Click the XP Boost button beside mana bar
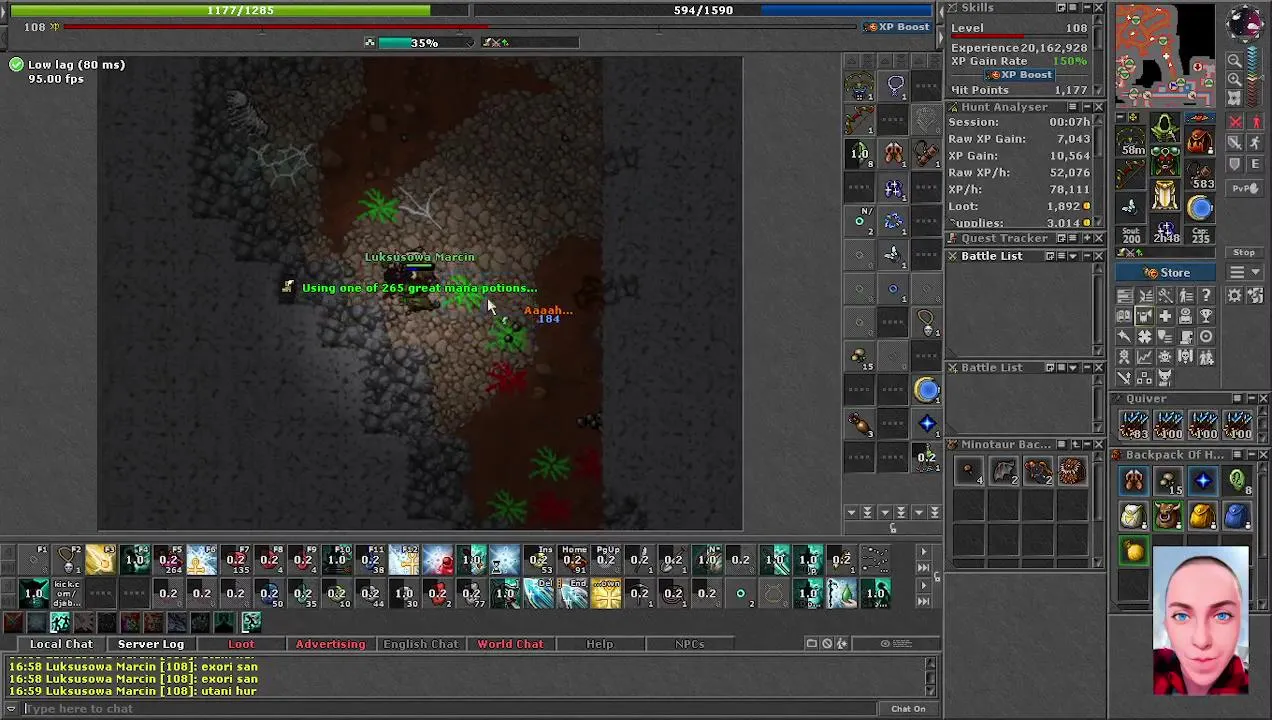The height and width of the screenshot is (720, 1272). click(x=898, y=27)
